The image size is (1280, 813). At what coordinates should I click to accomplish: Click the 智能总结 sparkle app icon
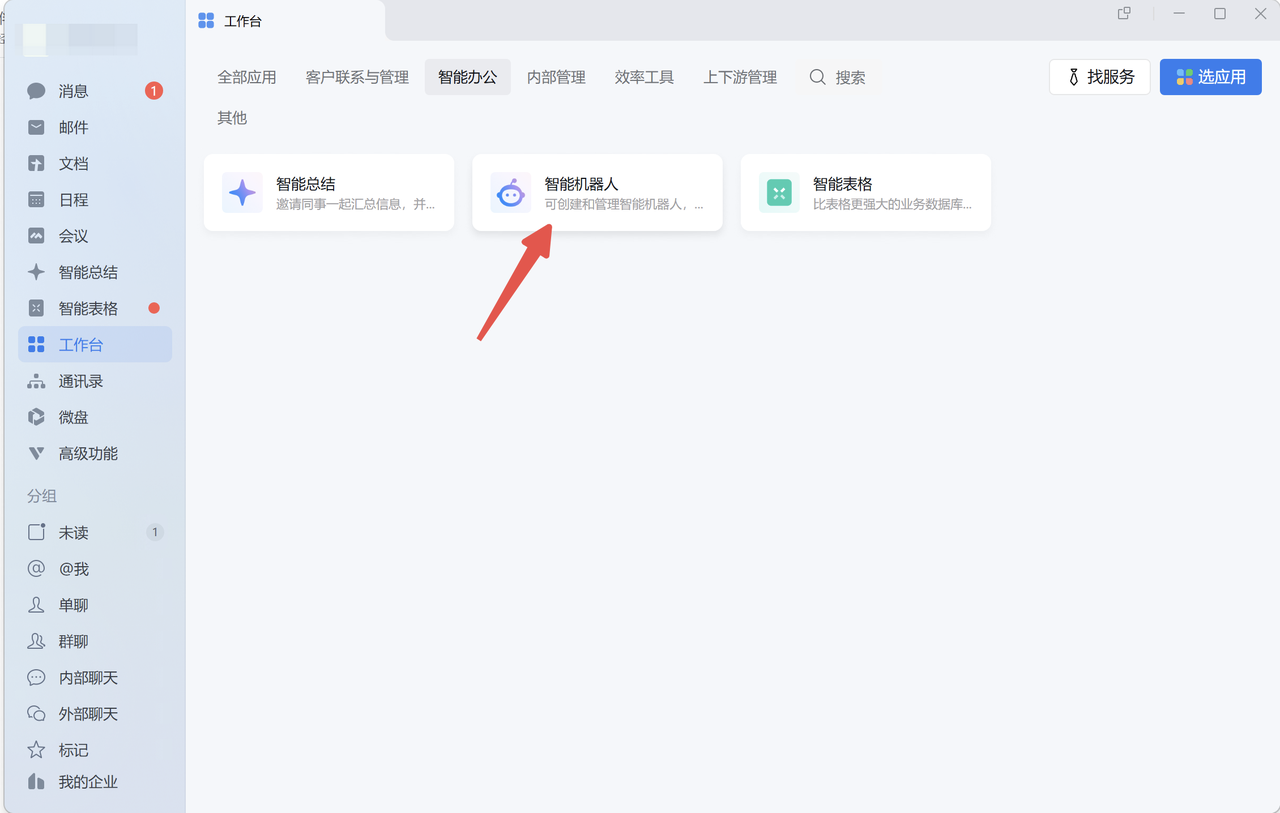[x=242, y=193]
